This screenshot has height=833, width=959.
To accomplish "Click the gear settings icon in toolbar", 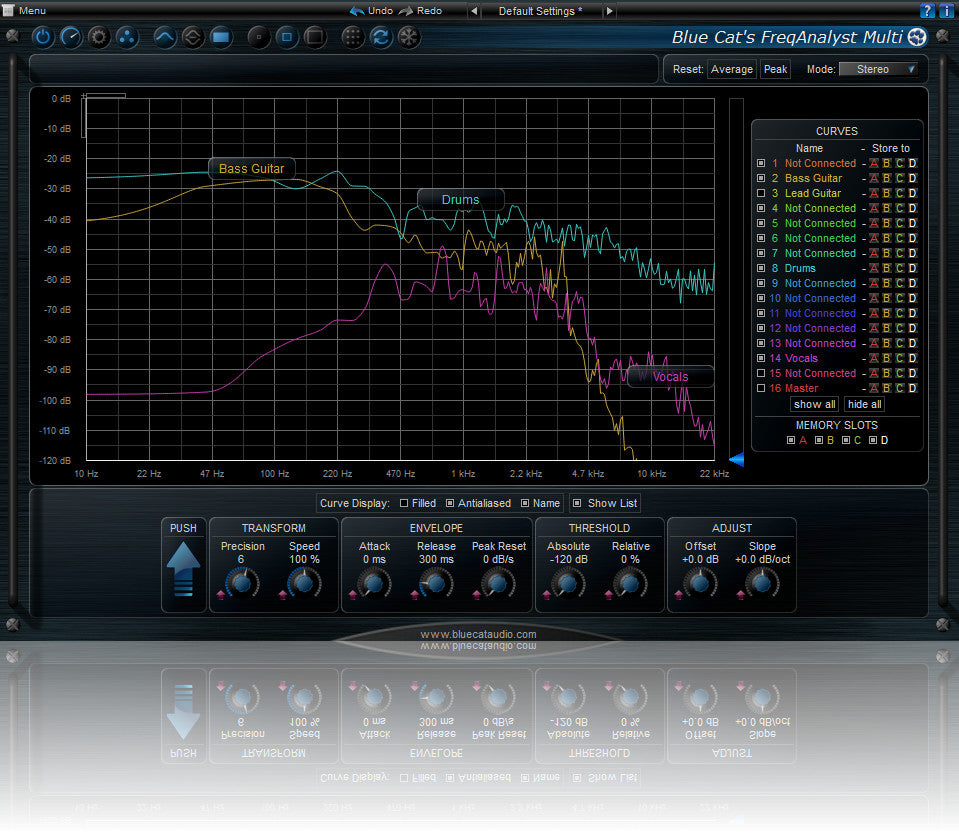I will point(98,38).
